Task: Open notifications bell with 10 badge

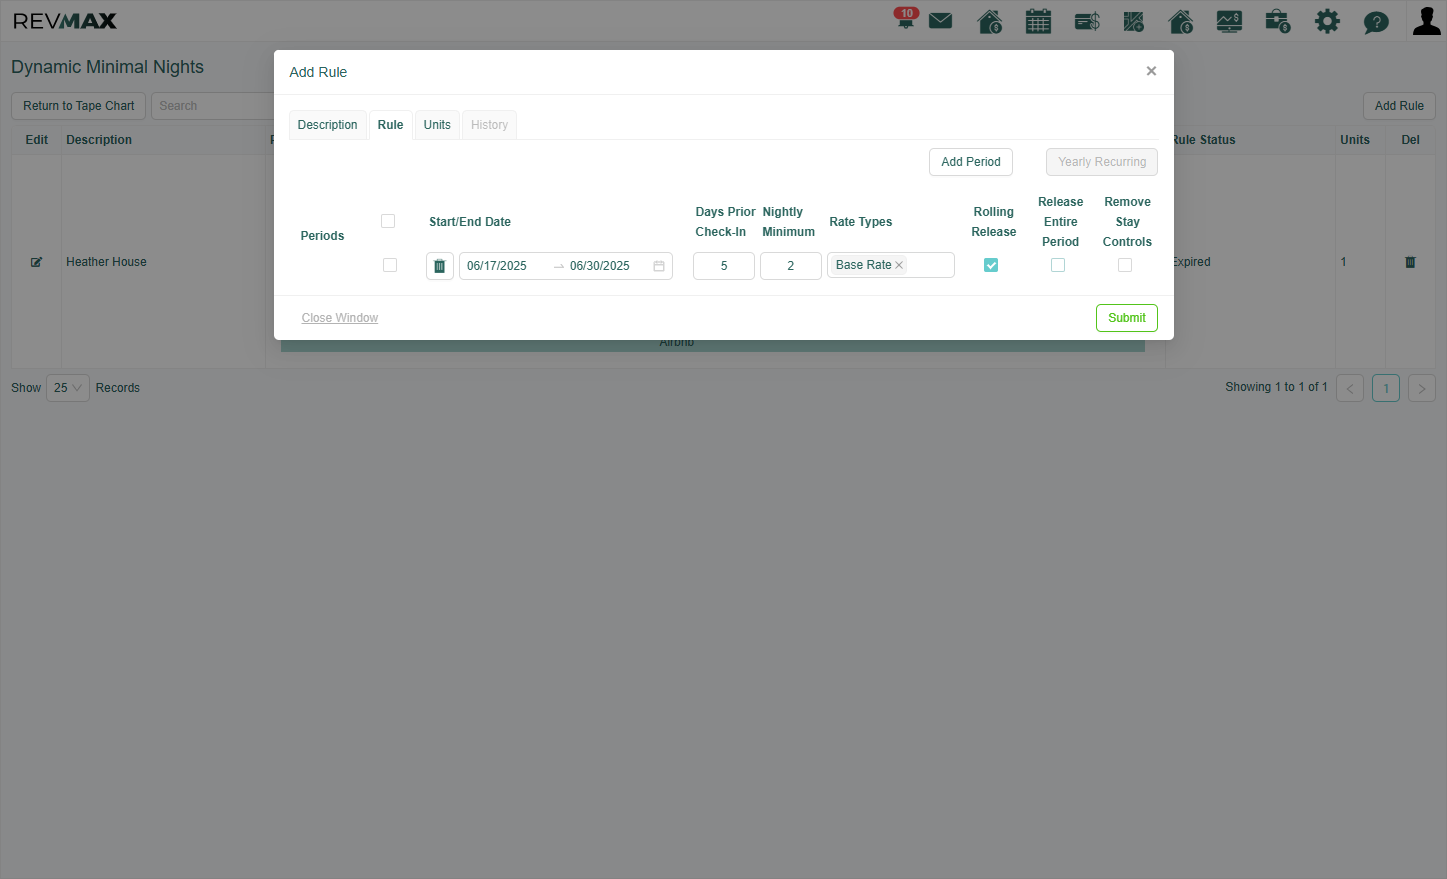Action: pyautogui.click(x=906, y=19)
